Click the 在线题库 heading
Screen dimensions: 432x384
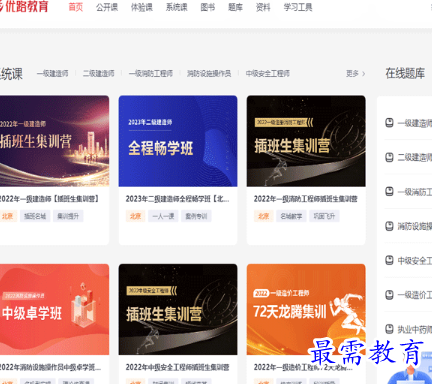(405, 73)
